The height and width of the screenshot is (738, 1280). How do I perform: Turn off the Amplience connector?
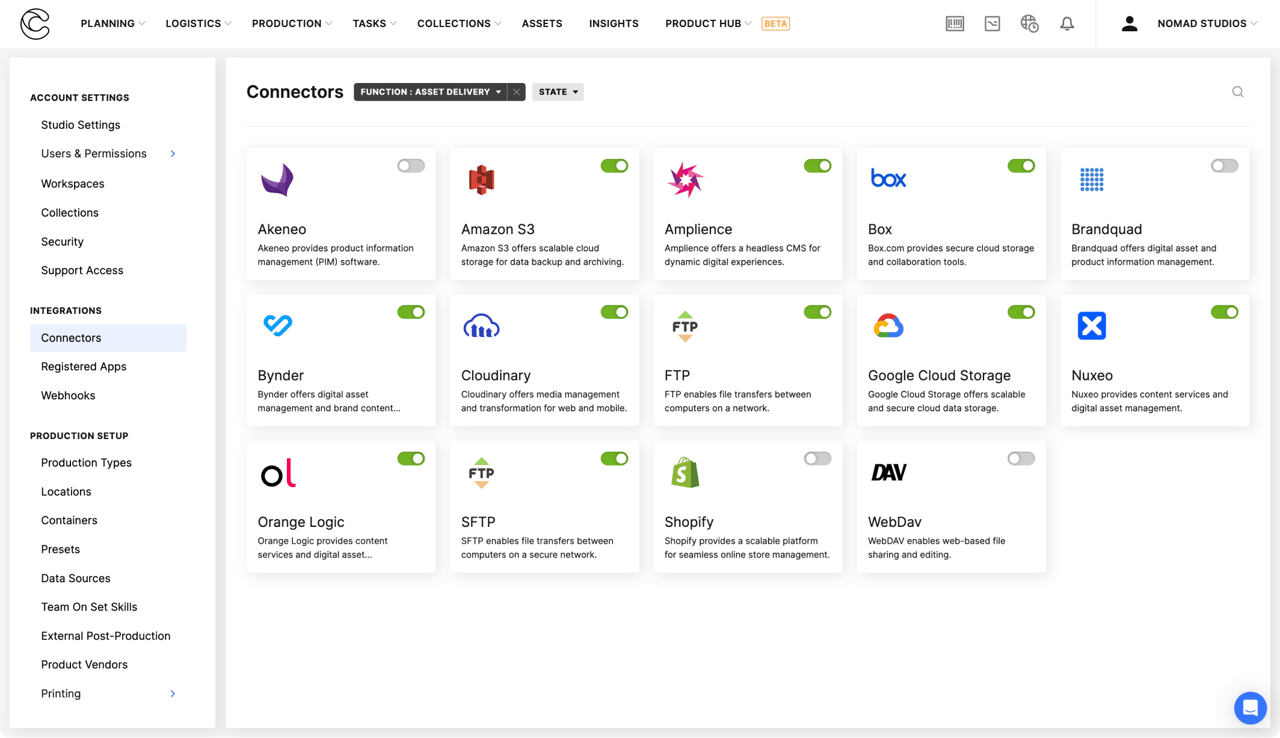click(818, 166)
